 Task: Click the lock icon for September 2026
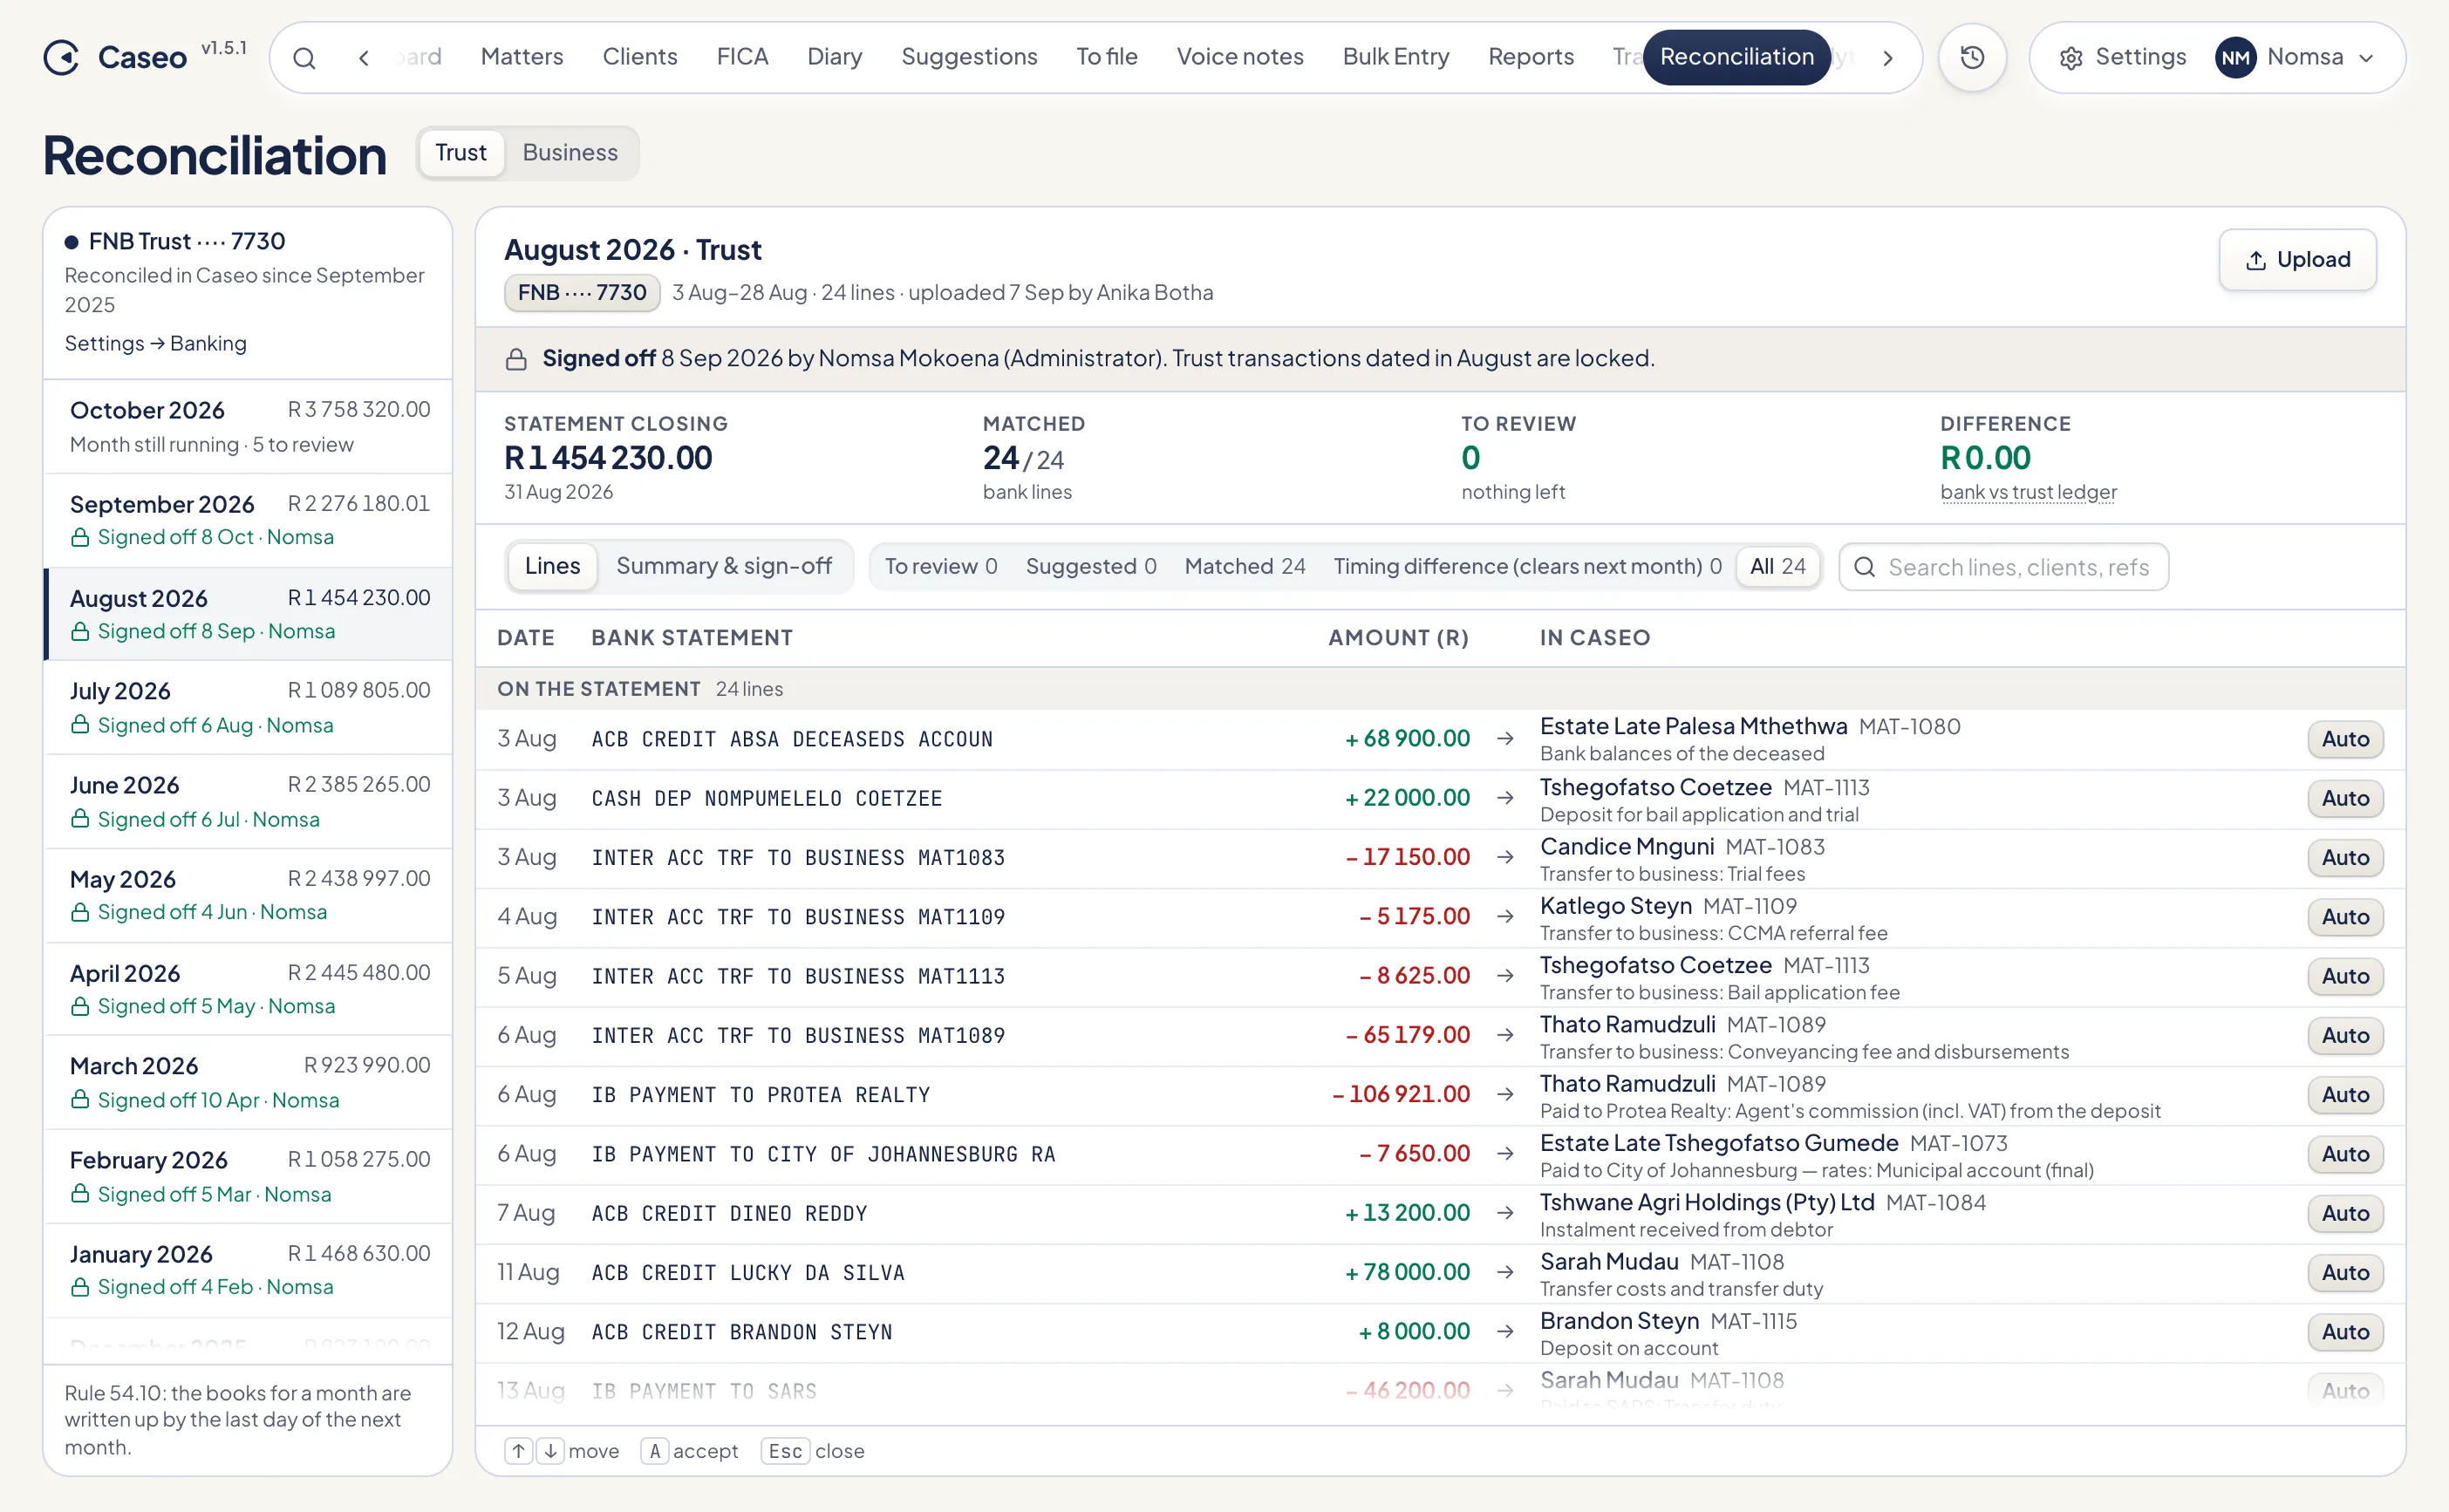pos(80,538)
